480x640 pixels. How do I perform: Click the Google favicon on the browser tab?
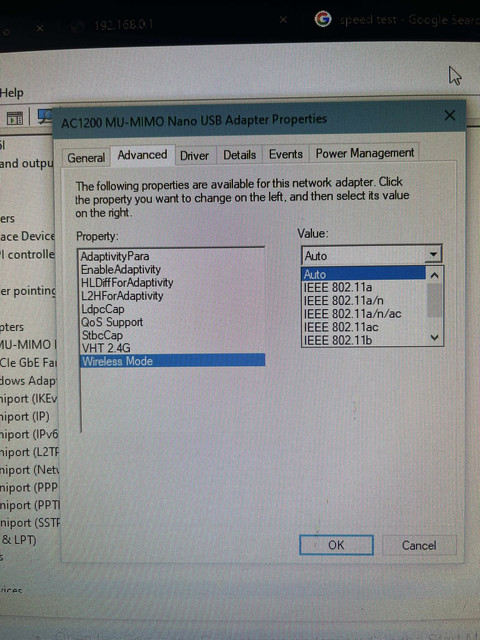pos(323,19)
